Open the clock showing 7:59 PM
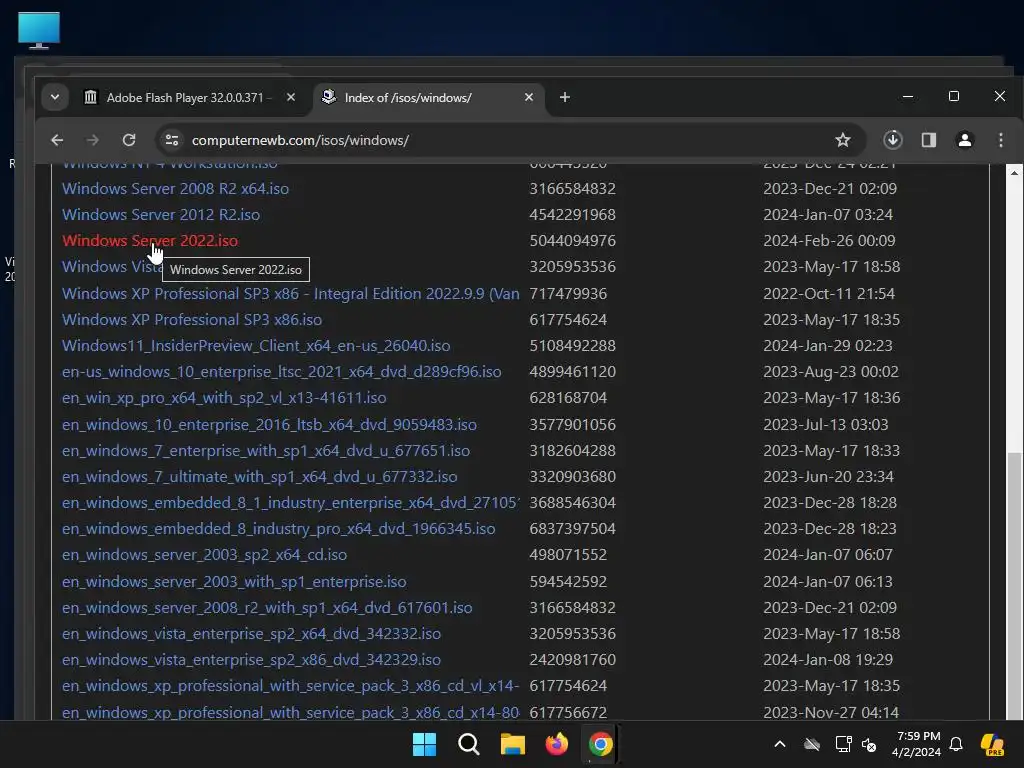The height and width of the screenshot is (768, 1024). tap(916, 744)
